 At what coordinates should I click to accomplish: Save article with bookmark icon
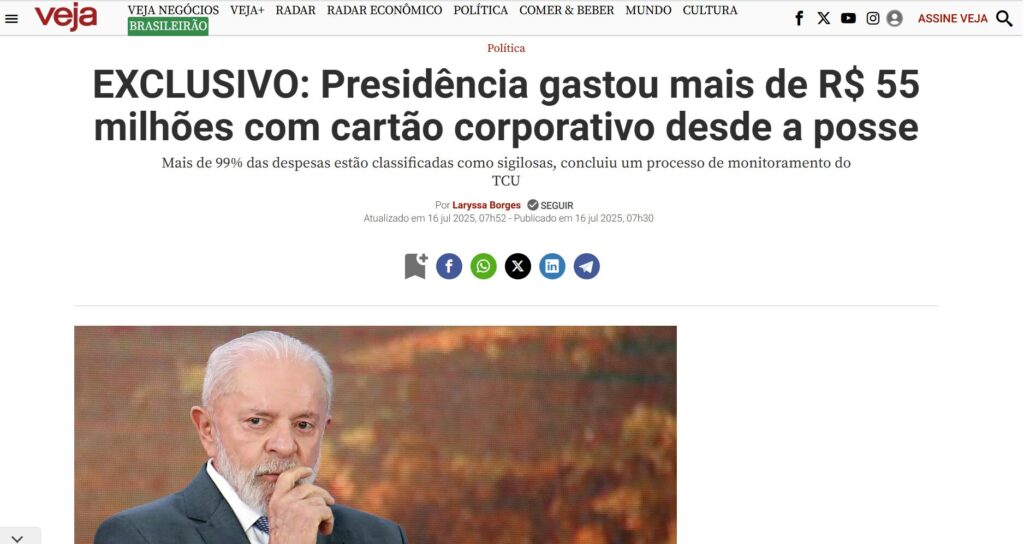[415, 266]
